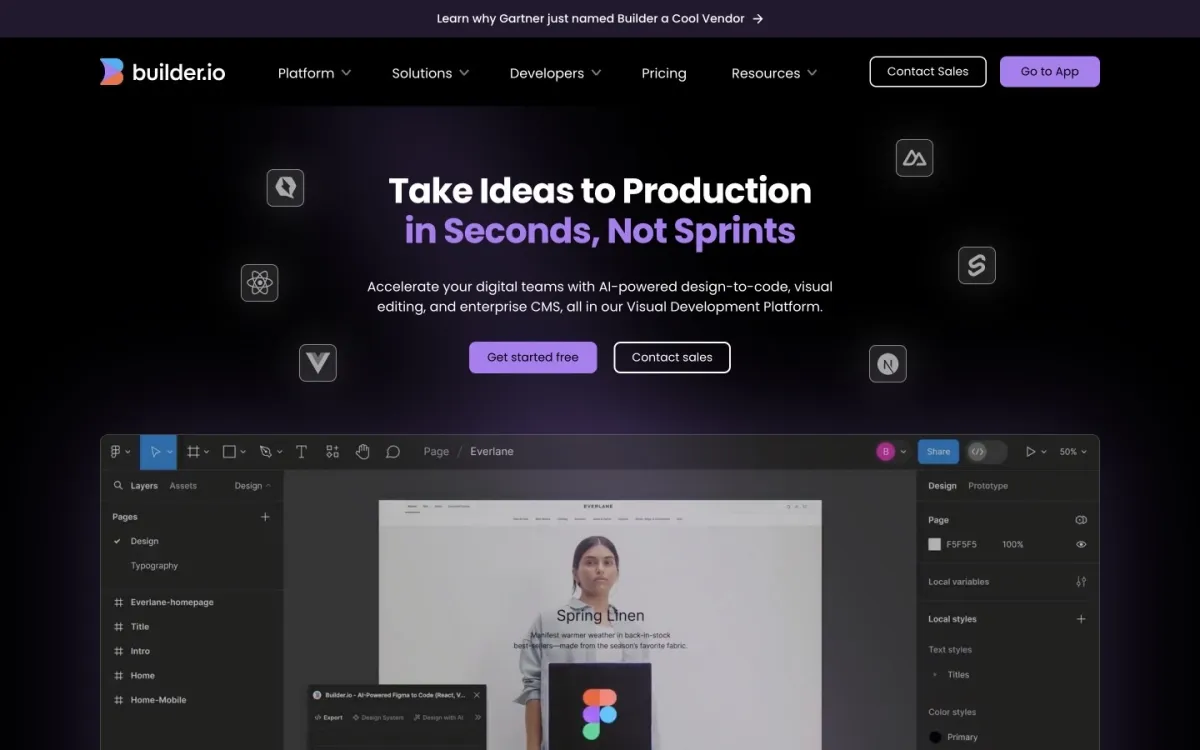Screen dimensions: 1200x750
Task: Select the Text tool
Action: click(301, 451)
